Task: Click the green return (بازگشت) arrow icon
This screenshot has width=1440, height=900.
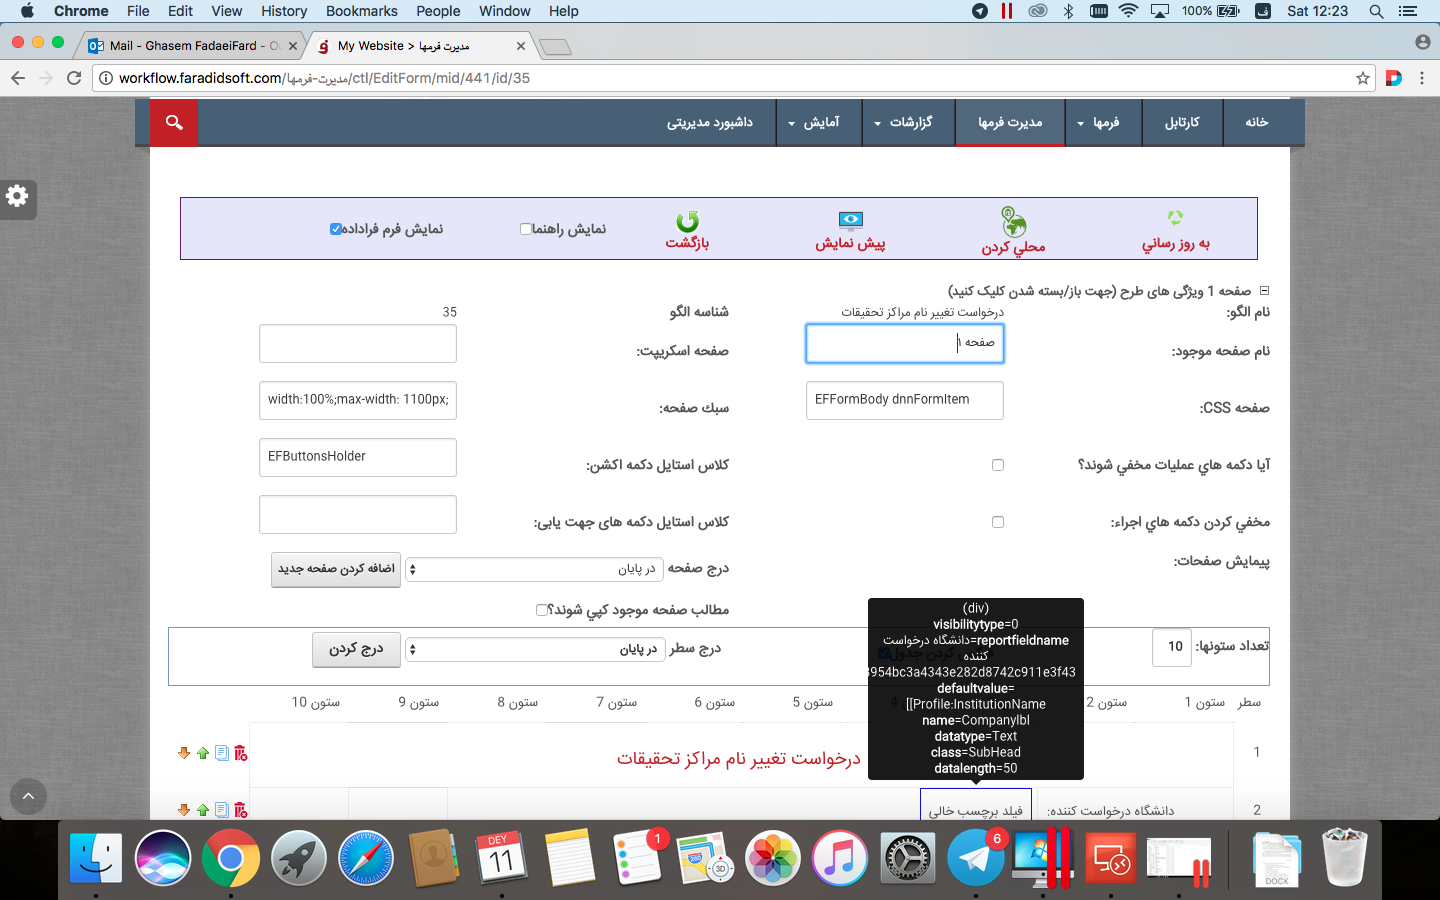Action: click(687, 221)
